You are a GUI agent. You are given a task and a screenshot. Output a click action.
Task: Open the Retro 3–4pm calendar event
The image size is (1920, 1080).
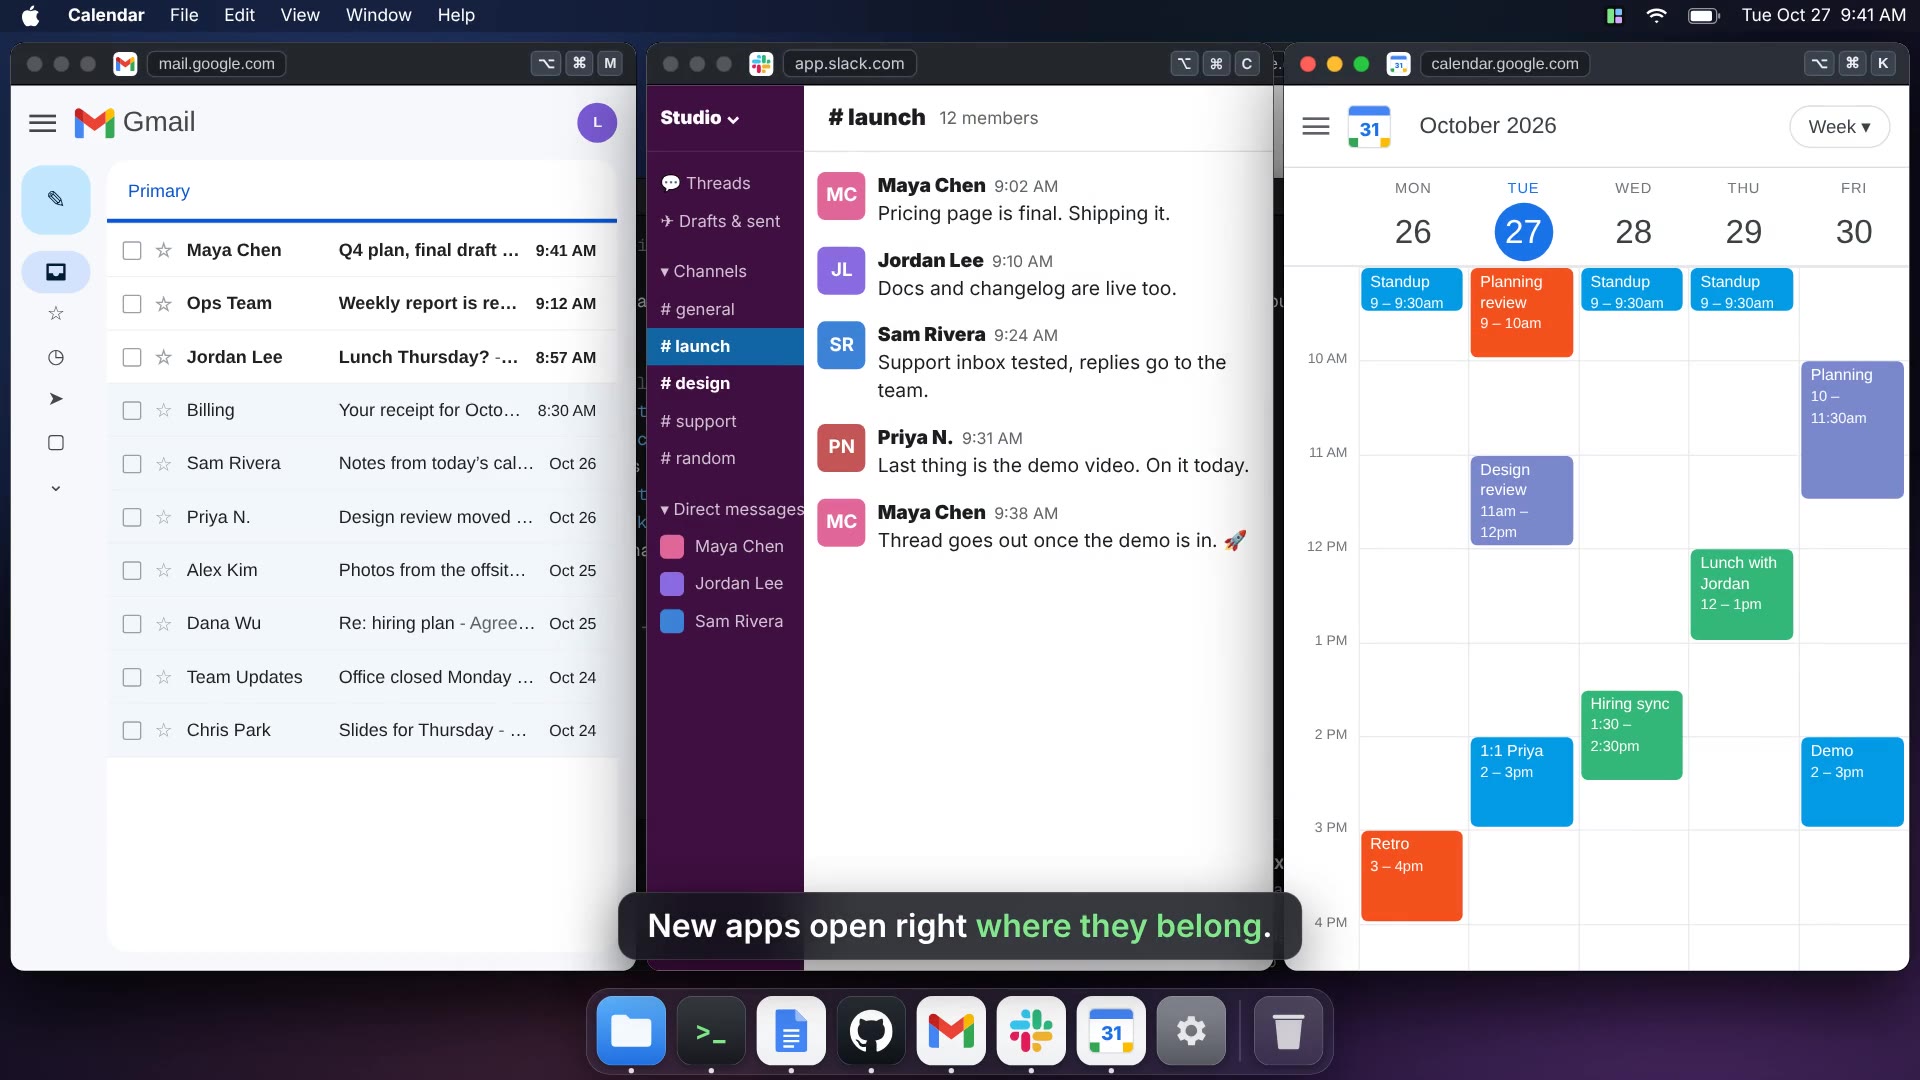click(1411, 876)
